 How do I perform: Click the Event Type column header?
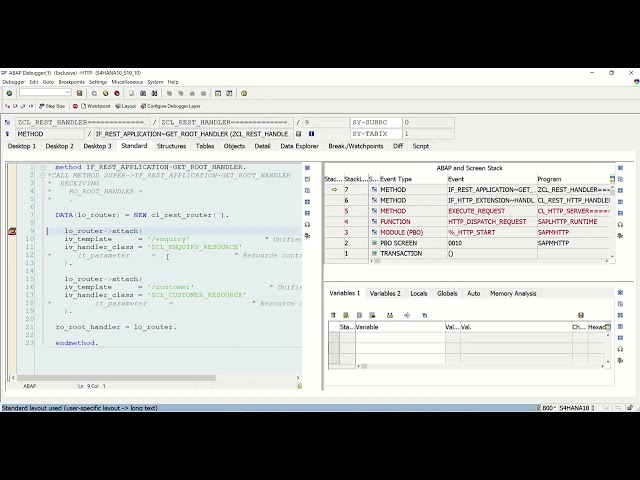[x=413, y=179]
